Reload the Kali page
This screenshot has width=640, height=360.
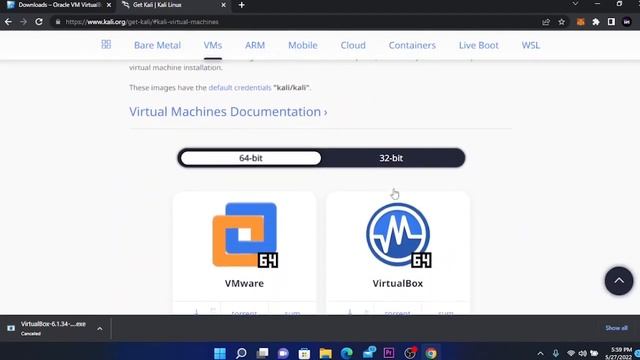(39, 22)
